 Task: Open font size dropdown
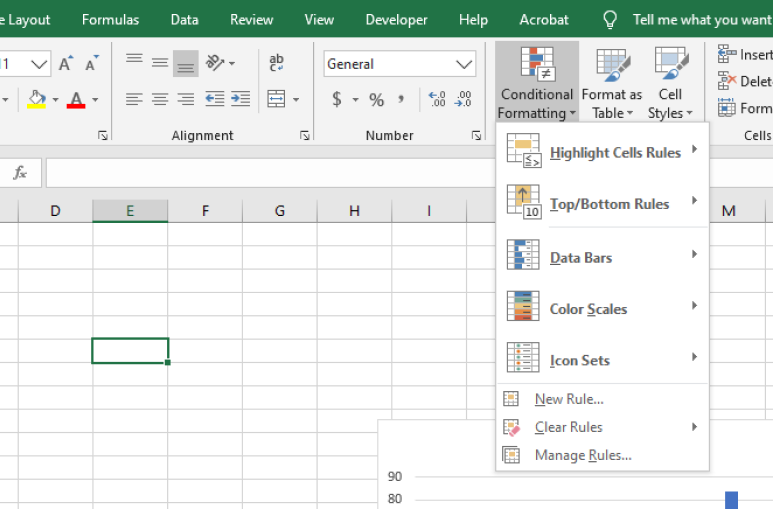[38, 64]
